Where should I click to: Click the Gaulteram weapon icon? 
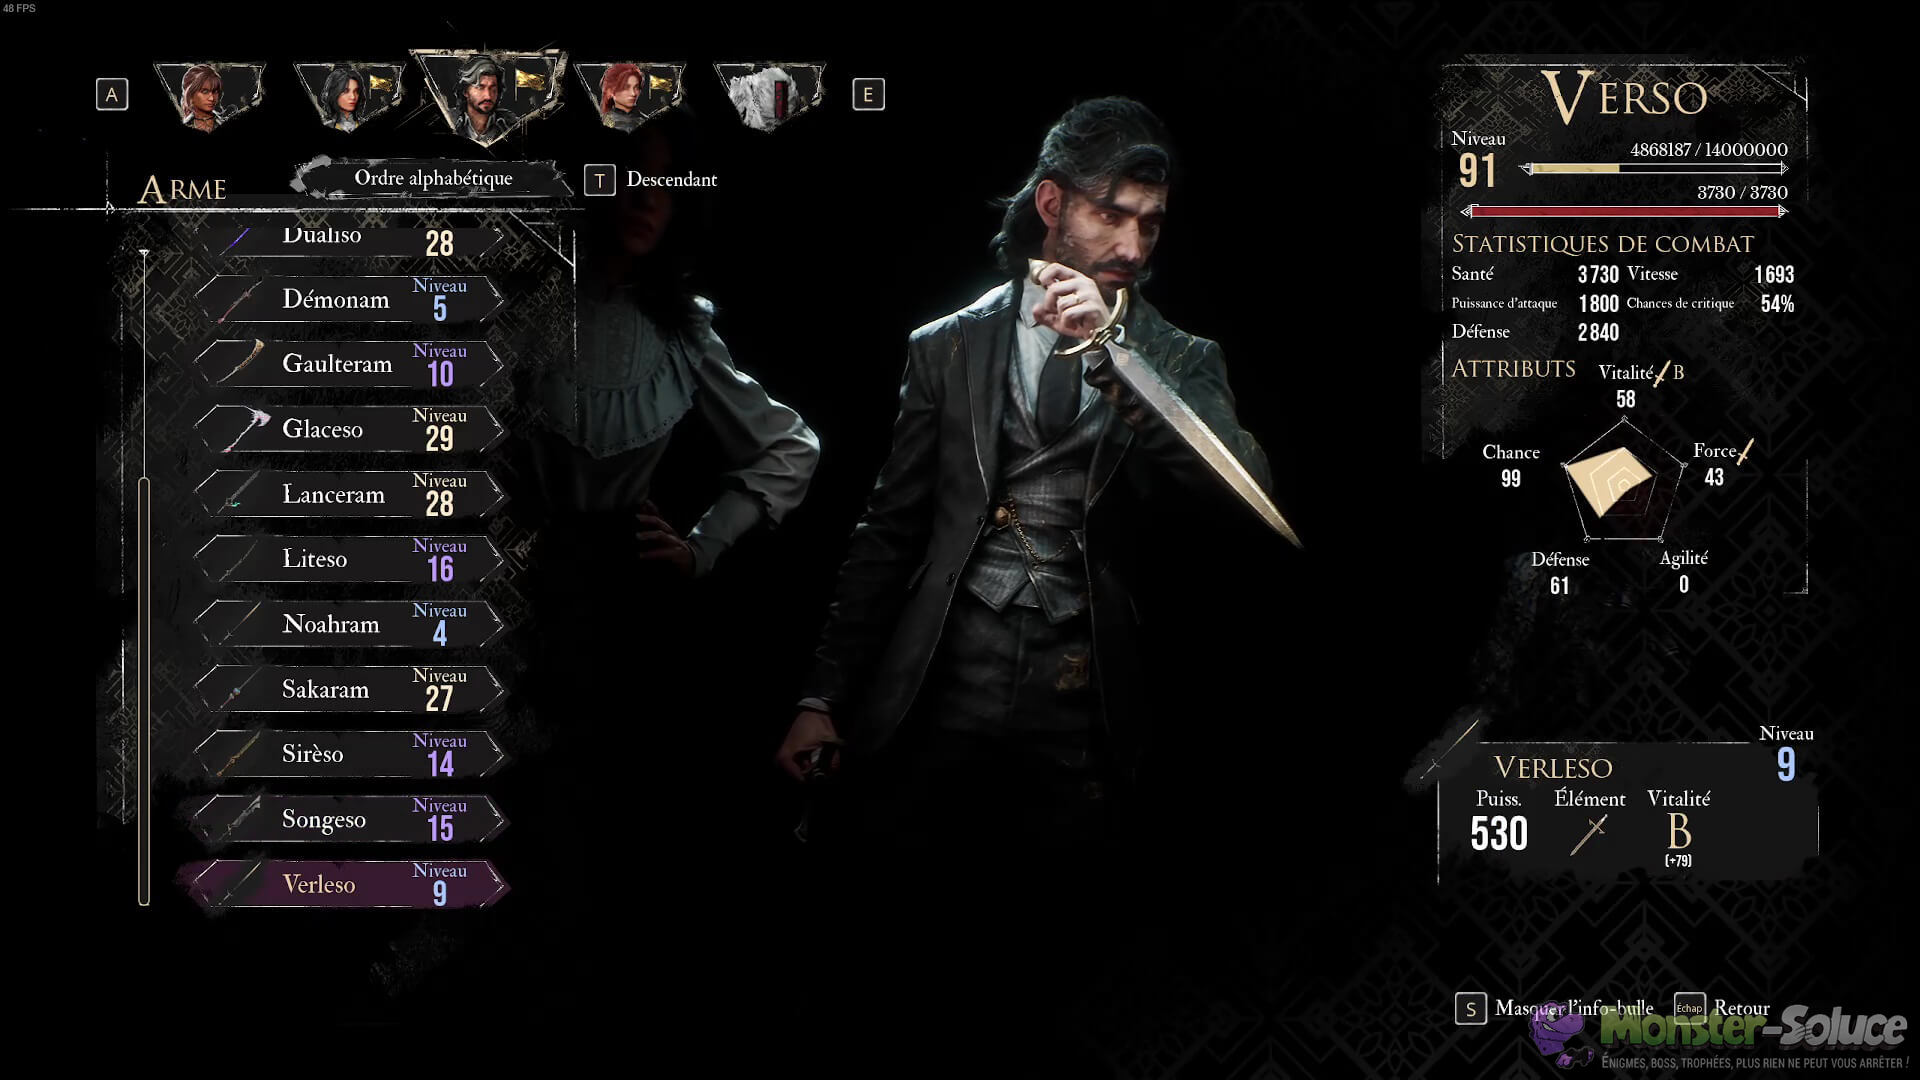click(240, 363)
